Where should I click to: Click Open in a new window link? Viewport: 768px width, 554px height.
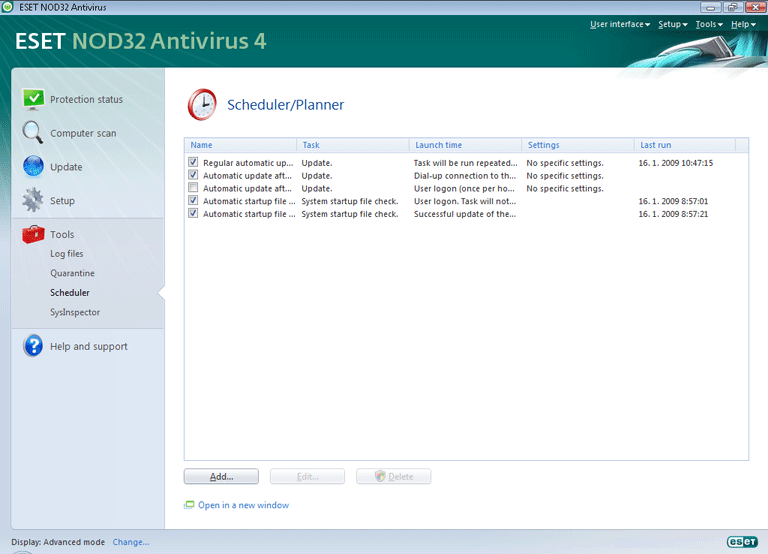click(243, 505)
